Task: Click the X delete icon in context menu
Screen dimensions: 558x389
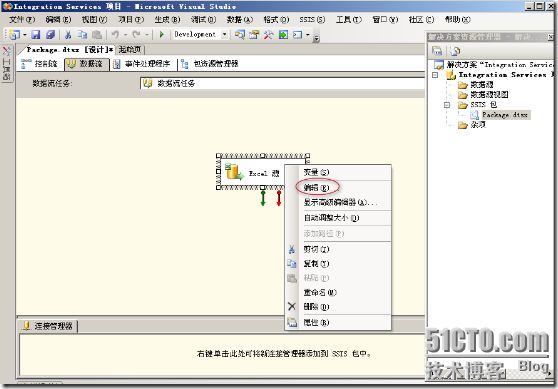Action: (292, 306)
